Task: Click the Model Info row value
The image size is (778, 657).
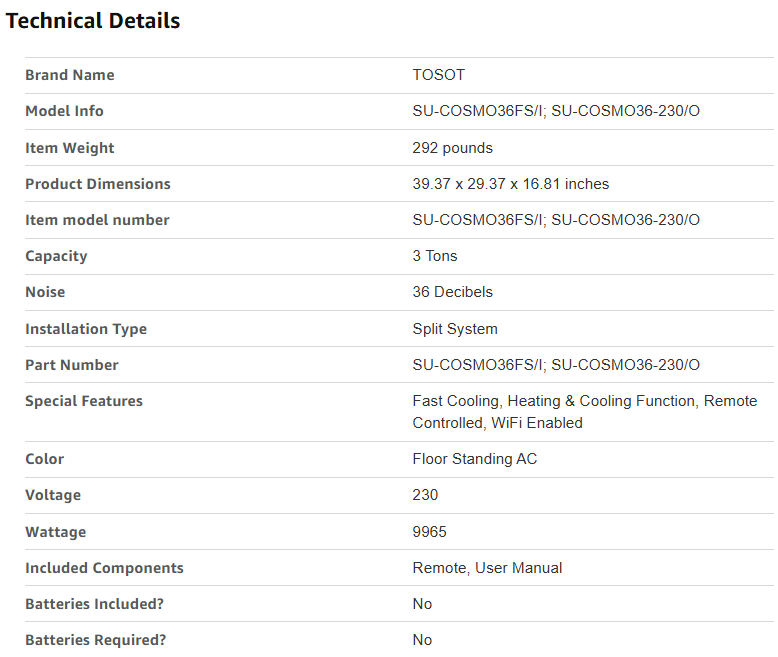Action: coord(556,111)
